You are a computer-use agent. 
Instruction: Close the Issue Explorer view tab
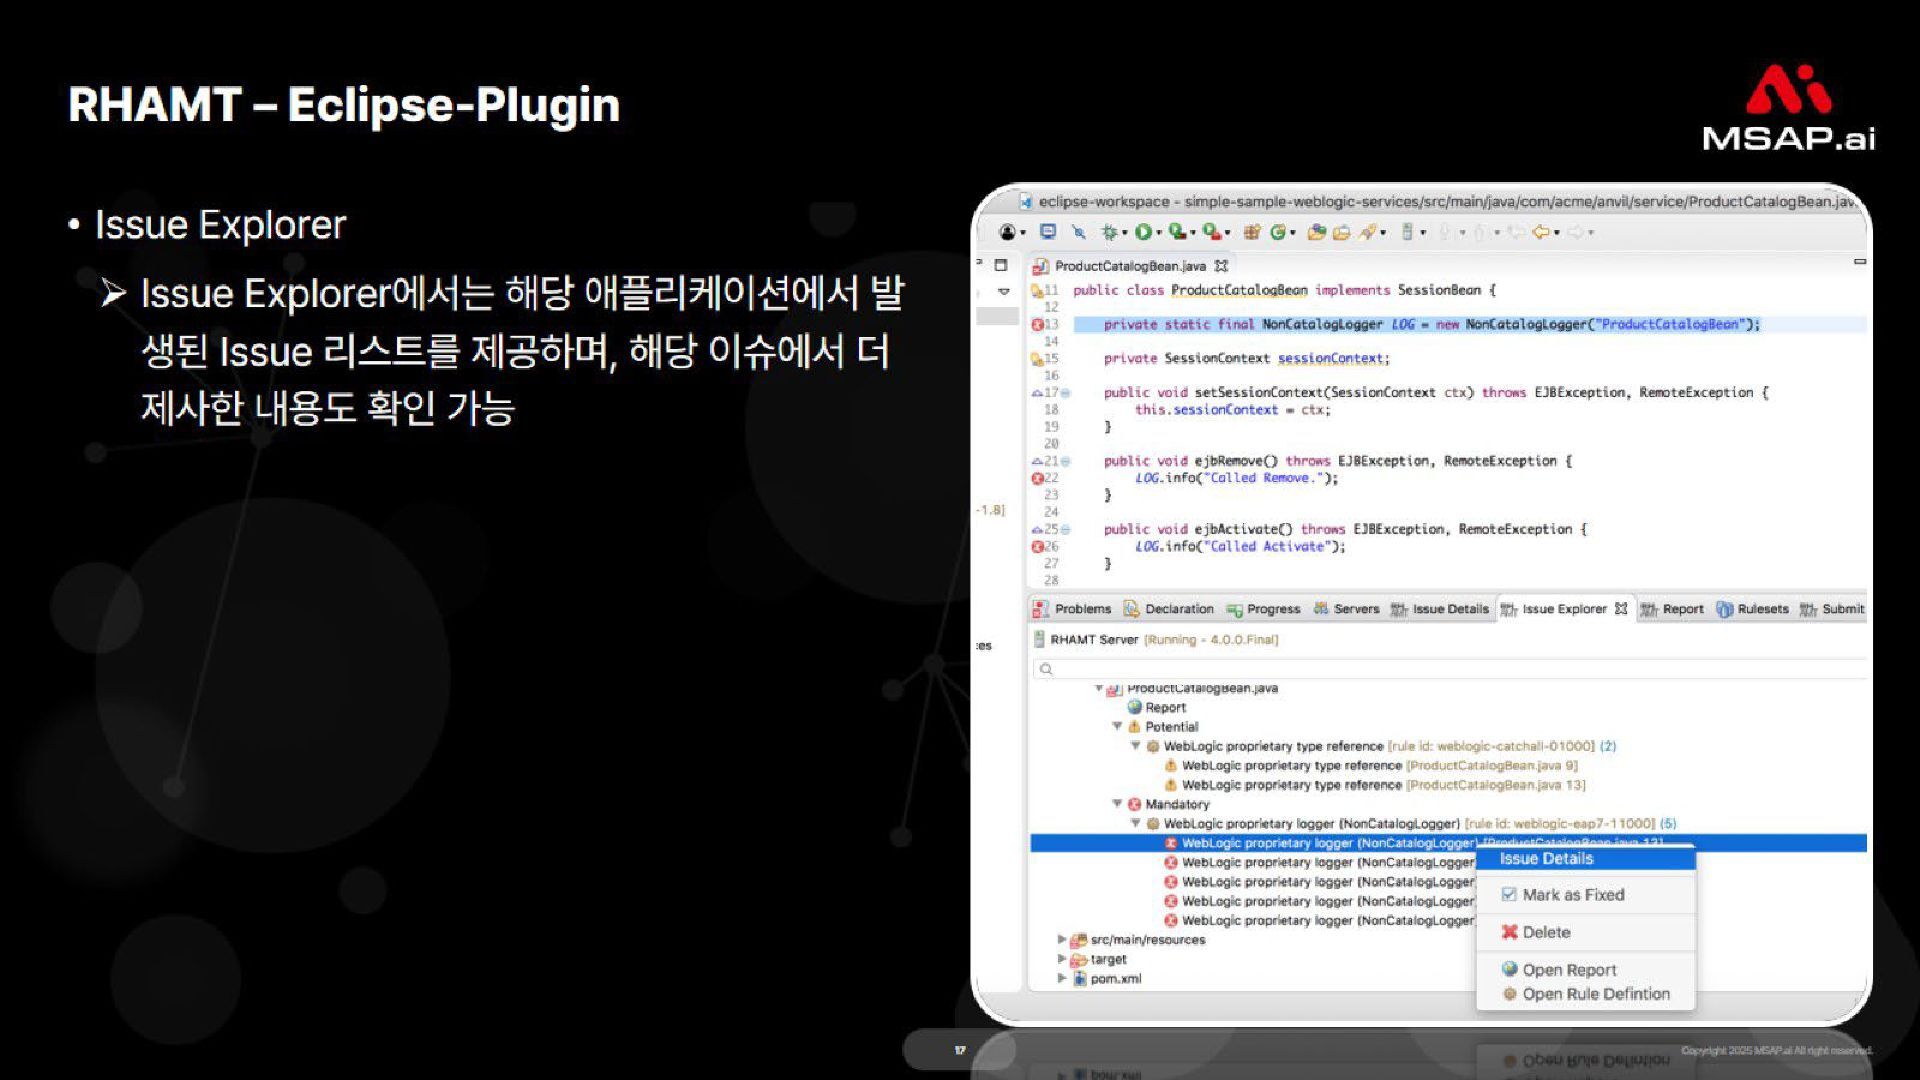1621,608
